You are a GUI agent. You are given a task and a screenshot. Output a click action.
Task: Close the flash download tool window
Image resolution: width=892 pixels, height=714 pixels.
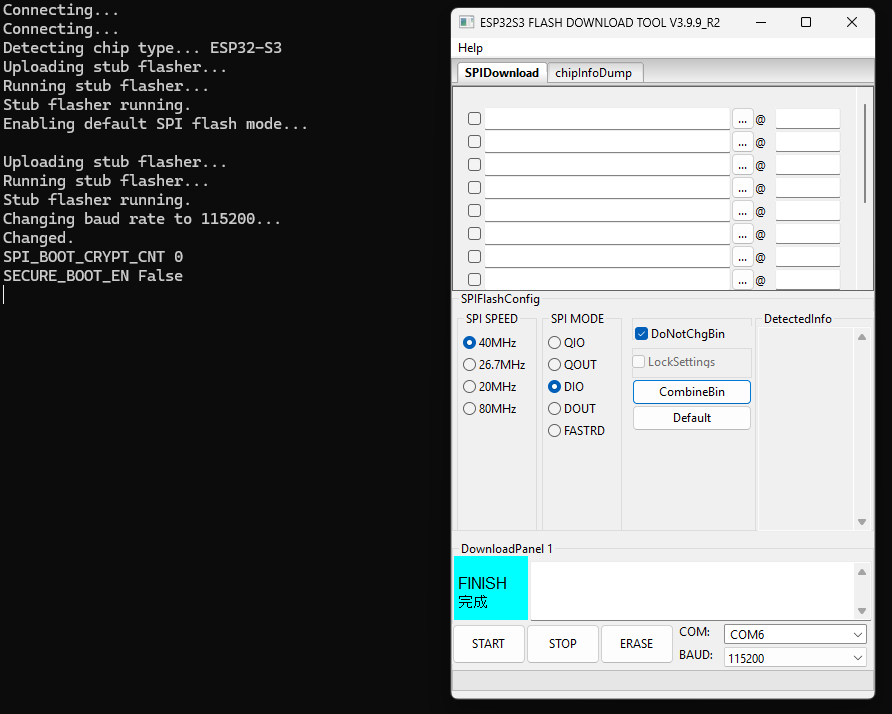tap(852, 22)
